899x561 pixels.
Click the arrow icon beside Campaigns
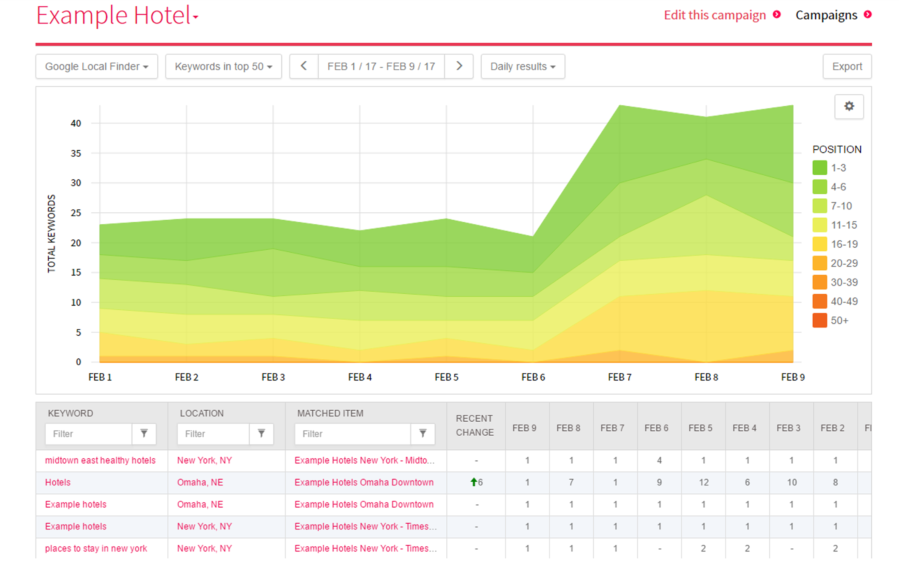point(867,15)
